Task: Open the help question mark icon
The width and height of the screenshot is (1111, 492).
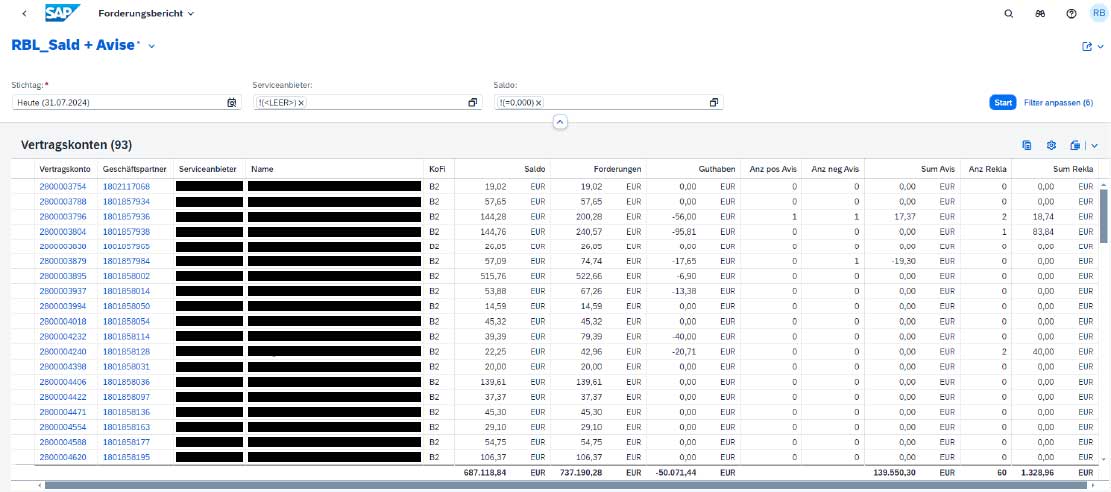Action: coord(1071,14)
